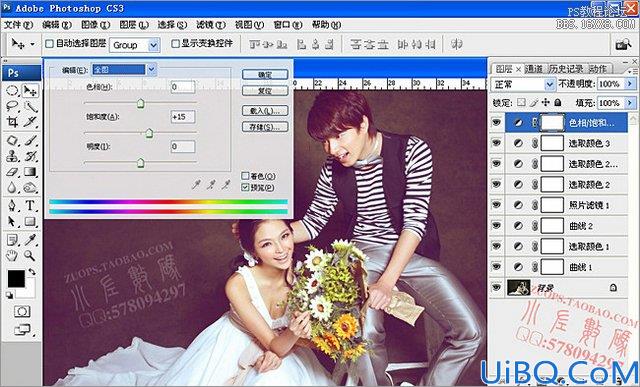640x387 pixels.
Task: Open the 滤镜 menu
Action: pos(210,25)
